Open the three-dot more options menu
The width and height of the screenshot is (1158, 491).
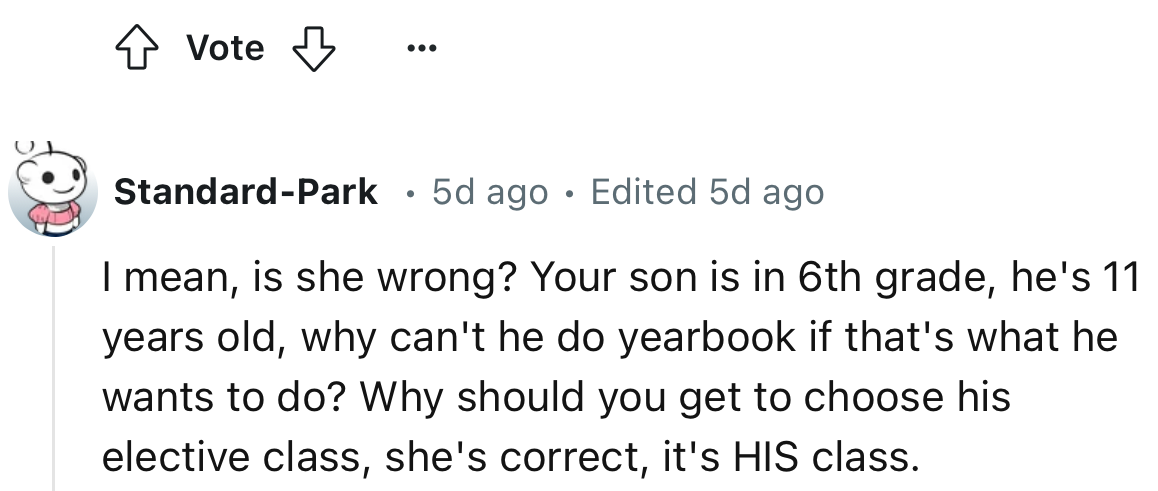tap(420, 48)
